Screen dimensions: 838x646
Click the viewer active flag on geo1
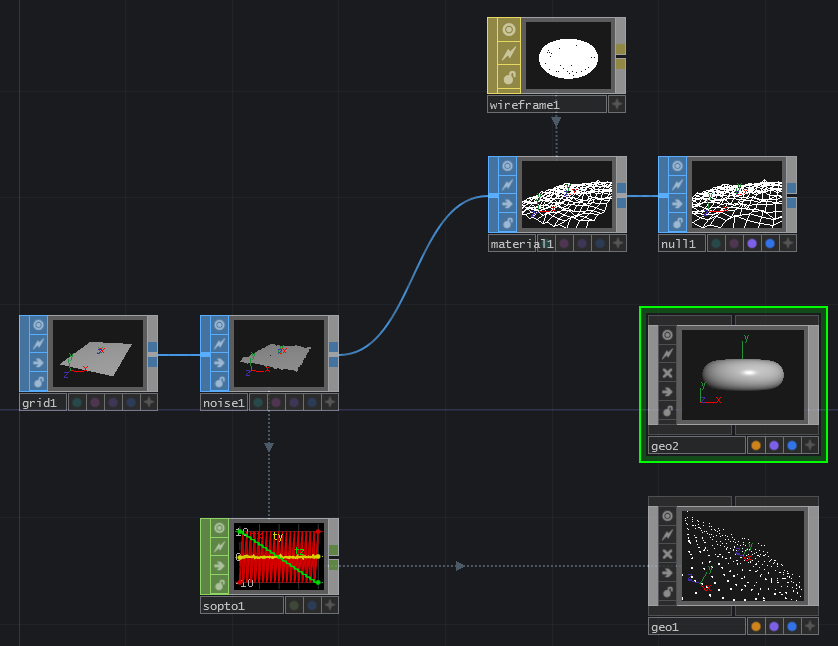pyautogui.click(x=667, y=516)
